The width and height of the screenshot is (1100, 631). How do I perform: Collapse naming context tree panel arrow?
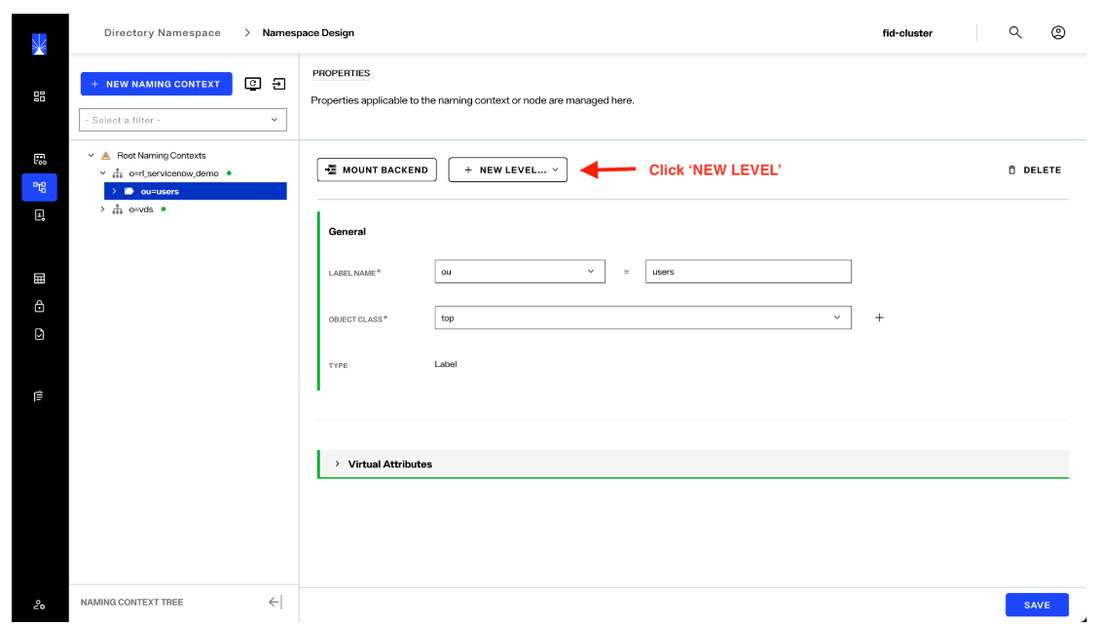point(275,602)
